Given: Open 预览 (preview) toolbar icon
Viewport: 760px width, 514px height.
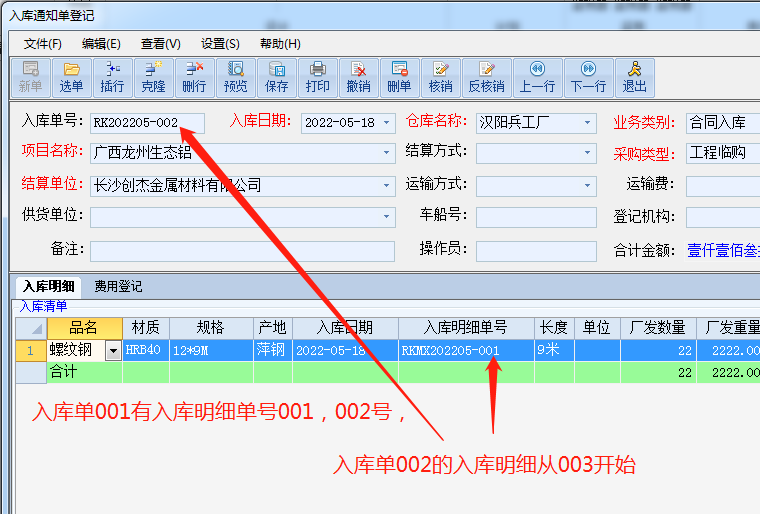Looking at the screenshot, I should [236, 78].
